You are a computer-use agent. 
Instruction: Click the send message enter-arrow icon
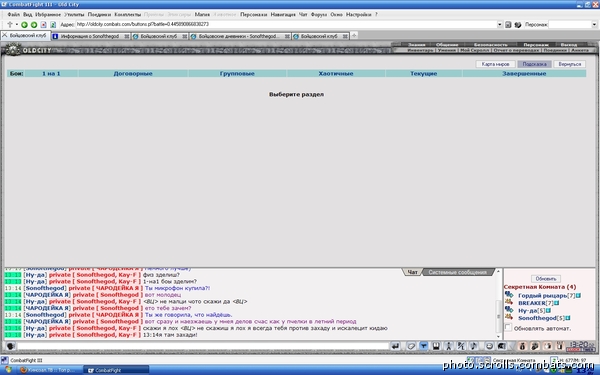pyautogui.click(x=395, y=346)
